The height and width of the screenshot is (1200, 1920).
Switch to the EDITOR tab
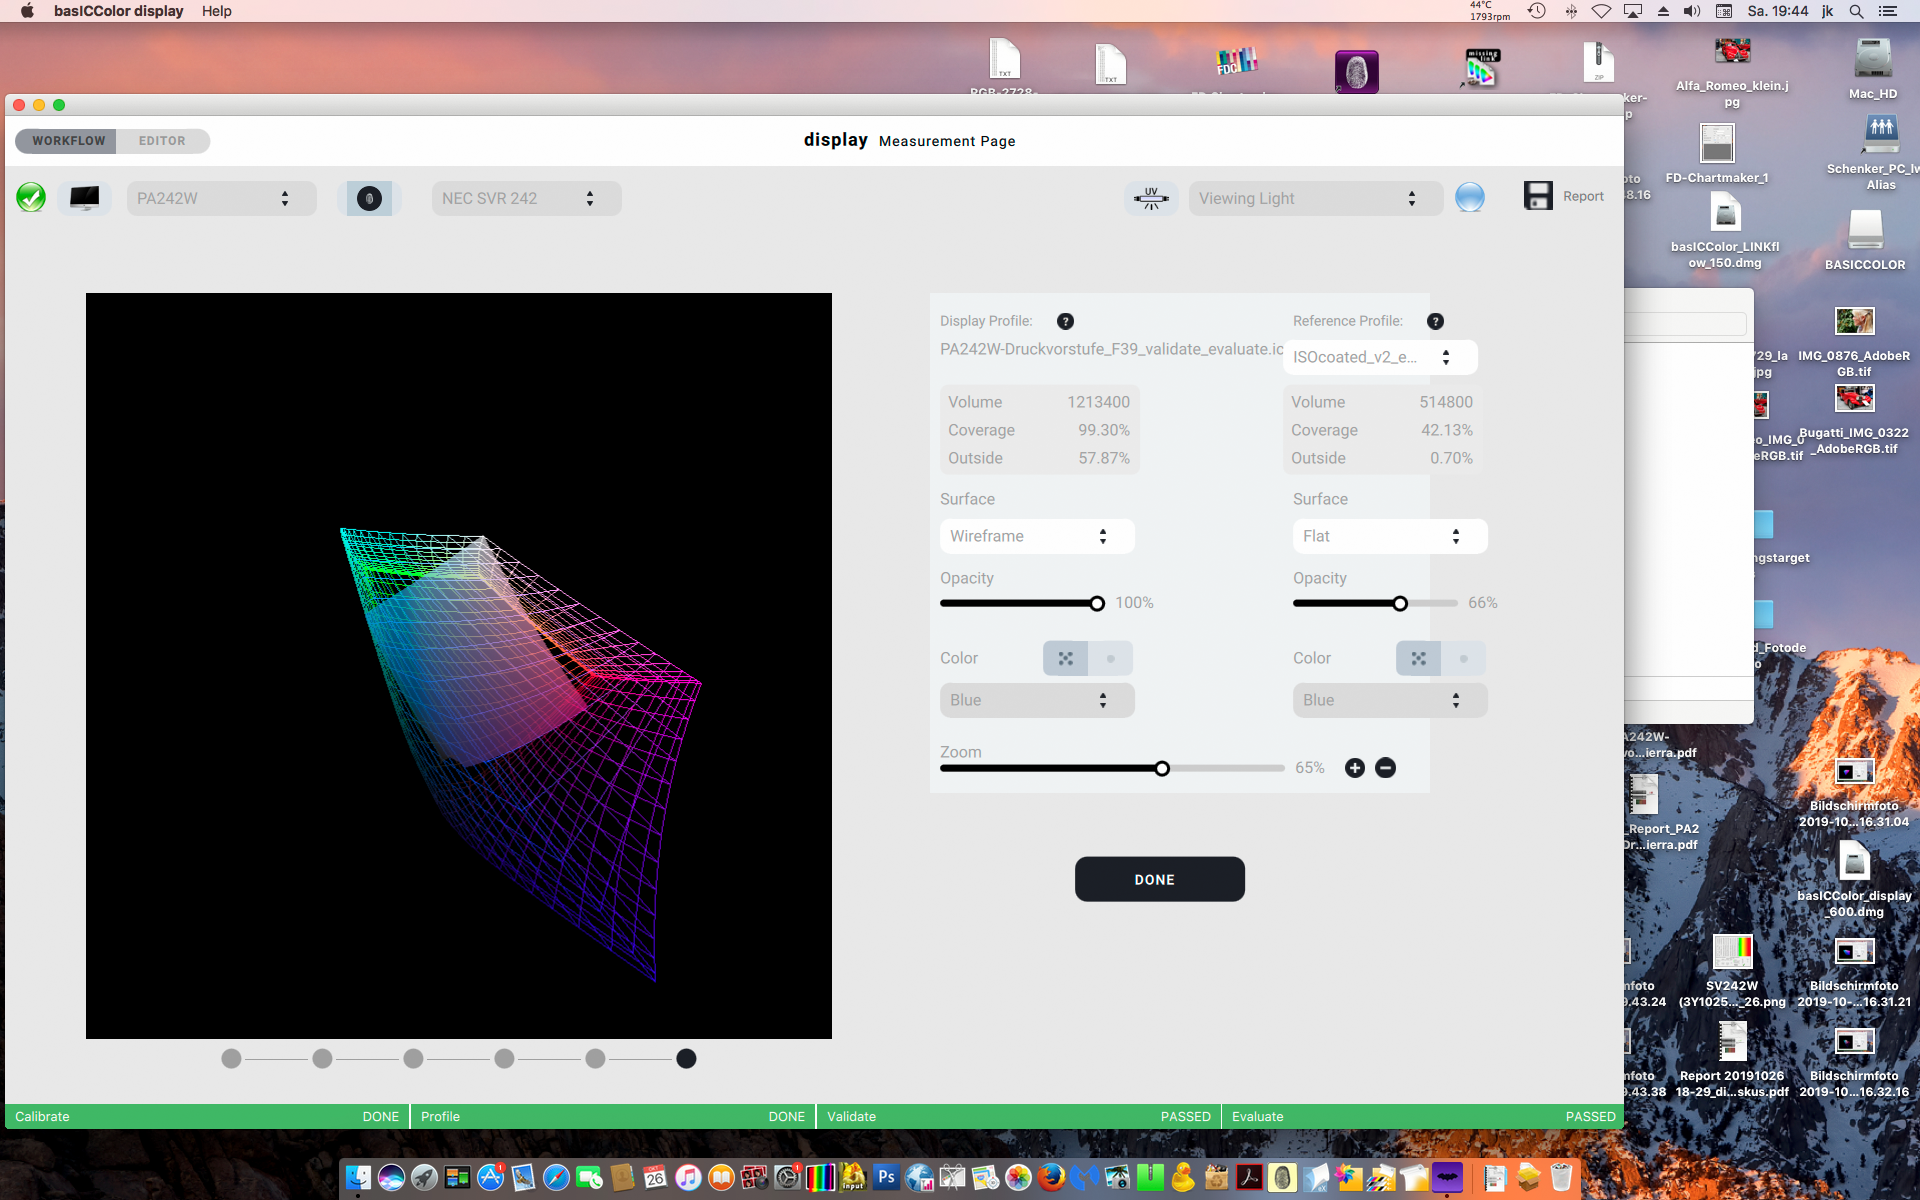point(162,141)
